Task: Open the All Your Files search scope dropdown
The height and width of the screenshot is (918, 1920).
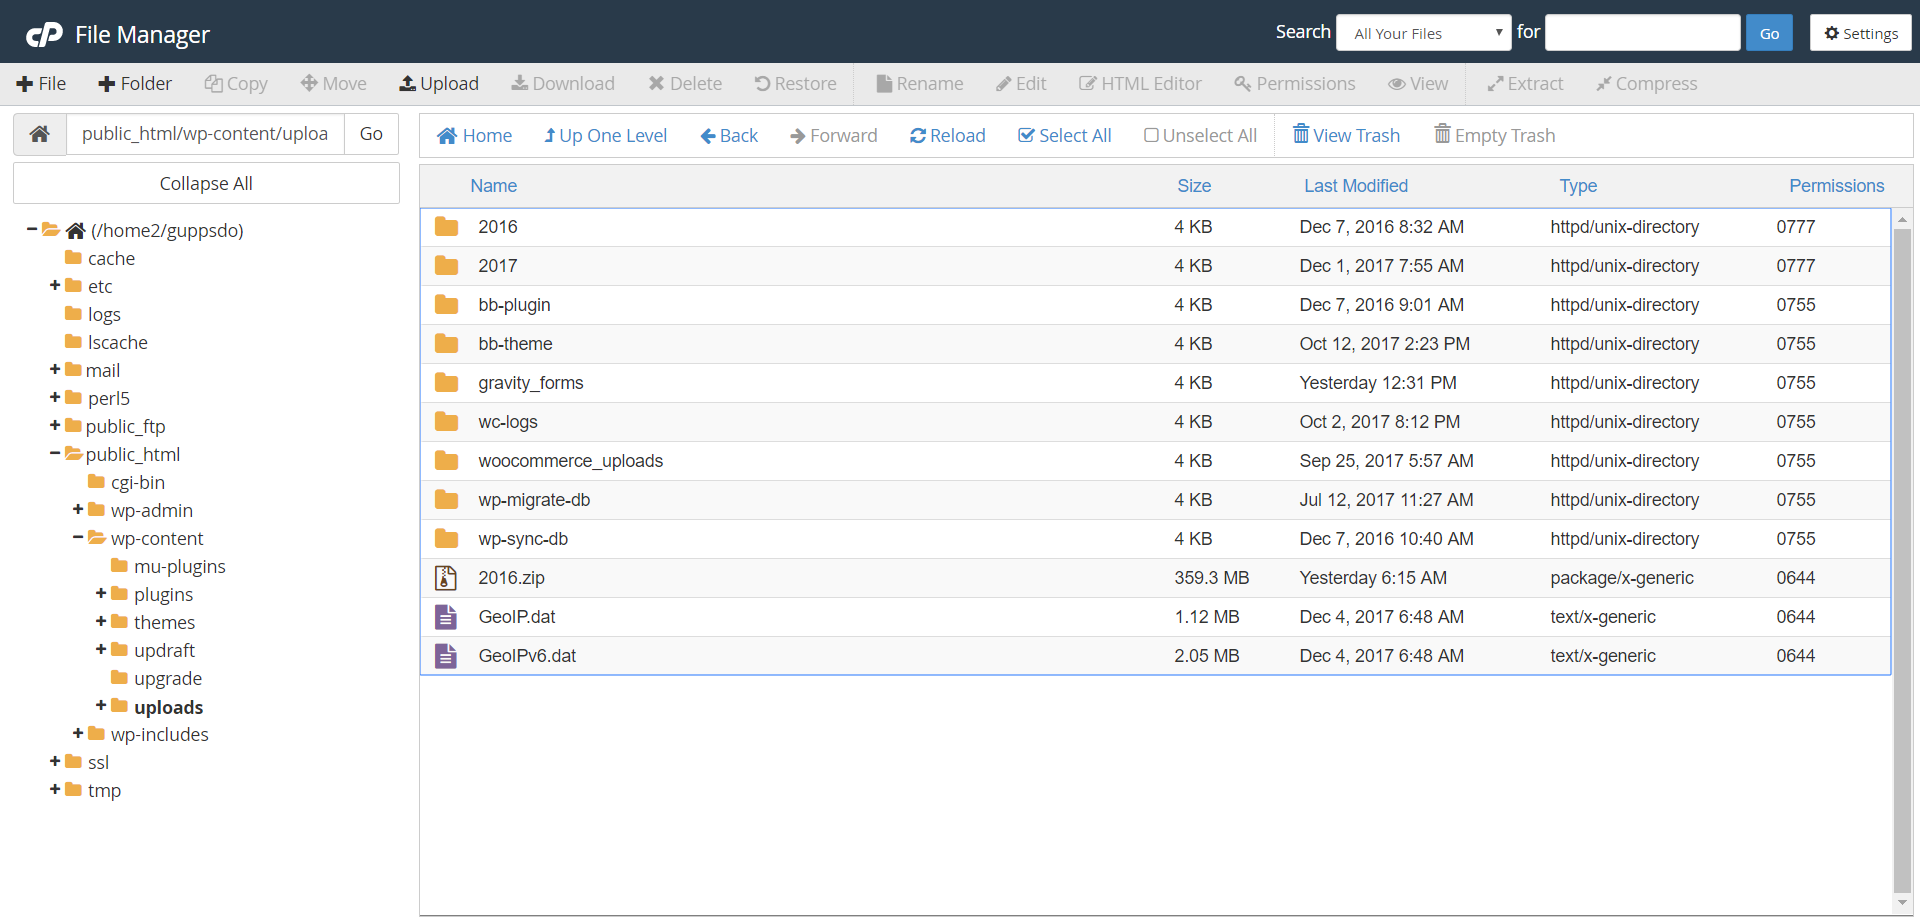Action: coord(1423,33)
